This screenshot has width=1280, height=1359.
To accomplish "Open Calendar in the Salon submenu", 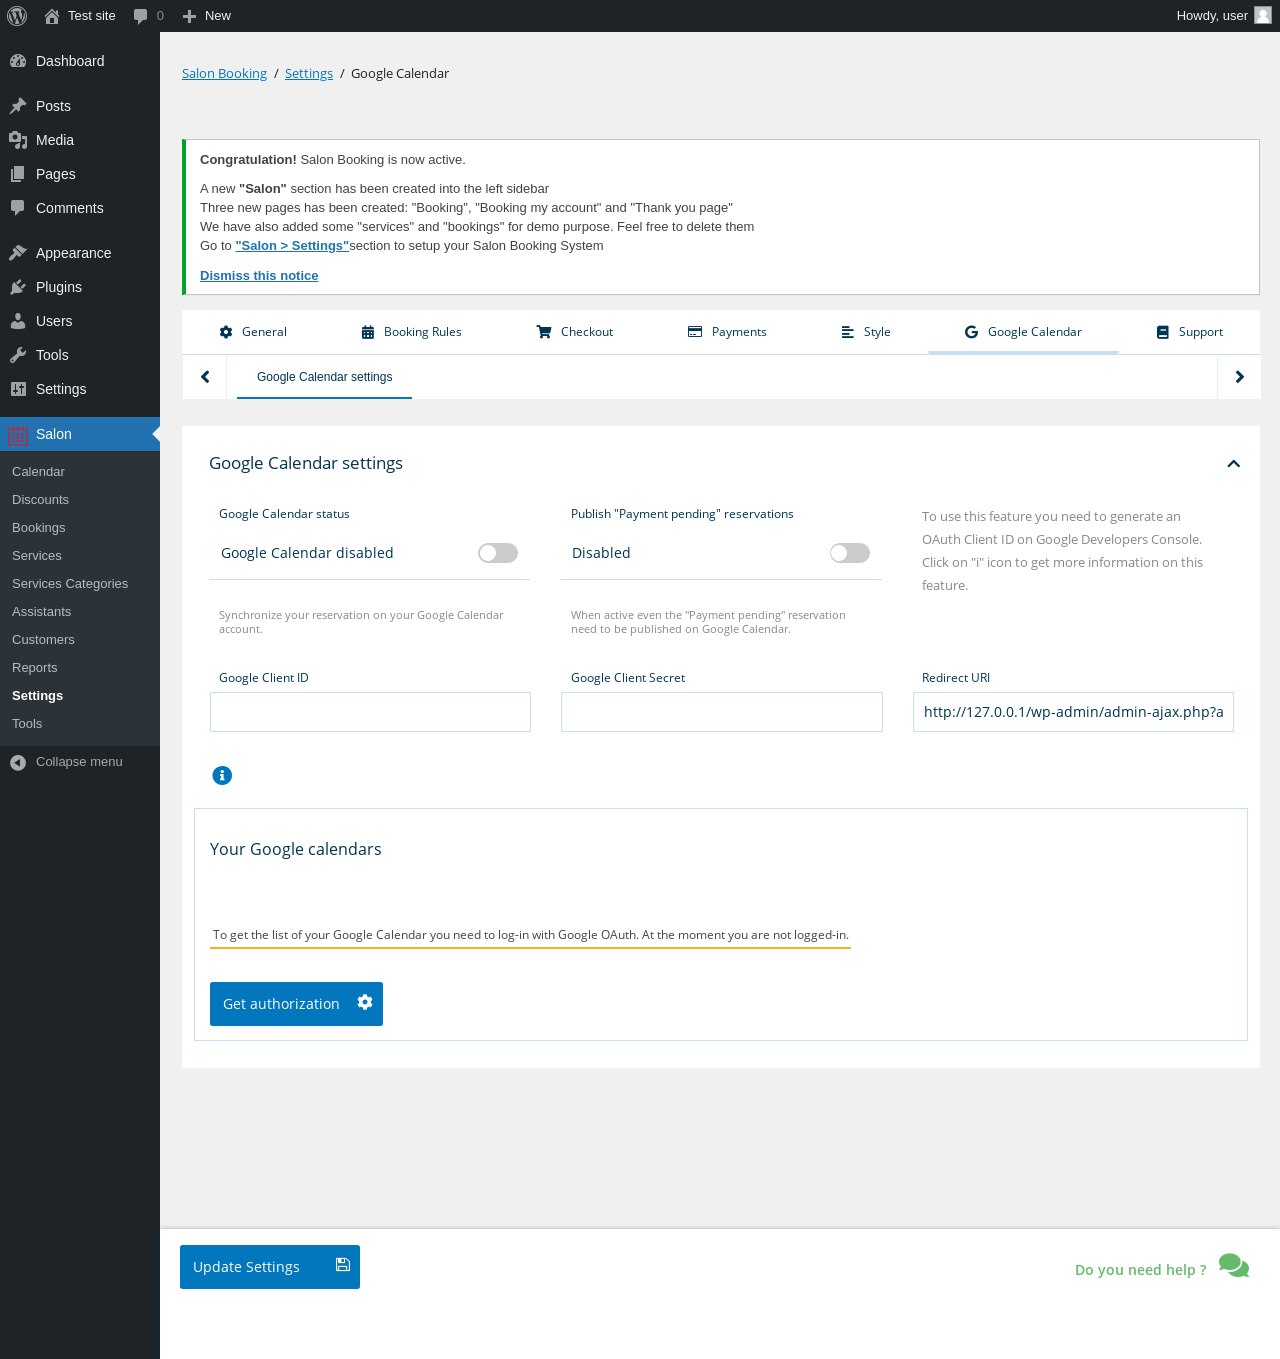I will (x=38, y=472).
